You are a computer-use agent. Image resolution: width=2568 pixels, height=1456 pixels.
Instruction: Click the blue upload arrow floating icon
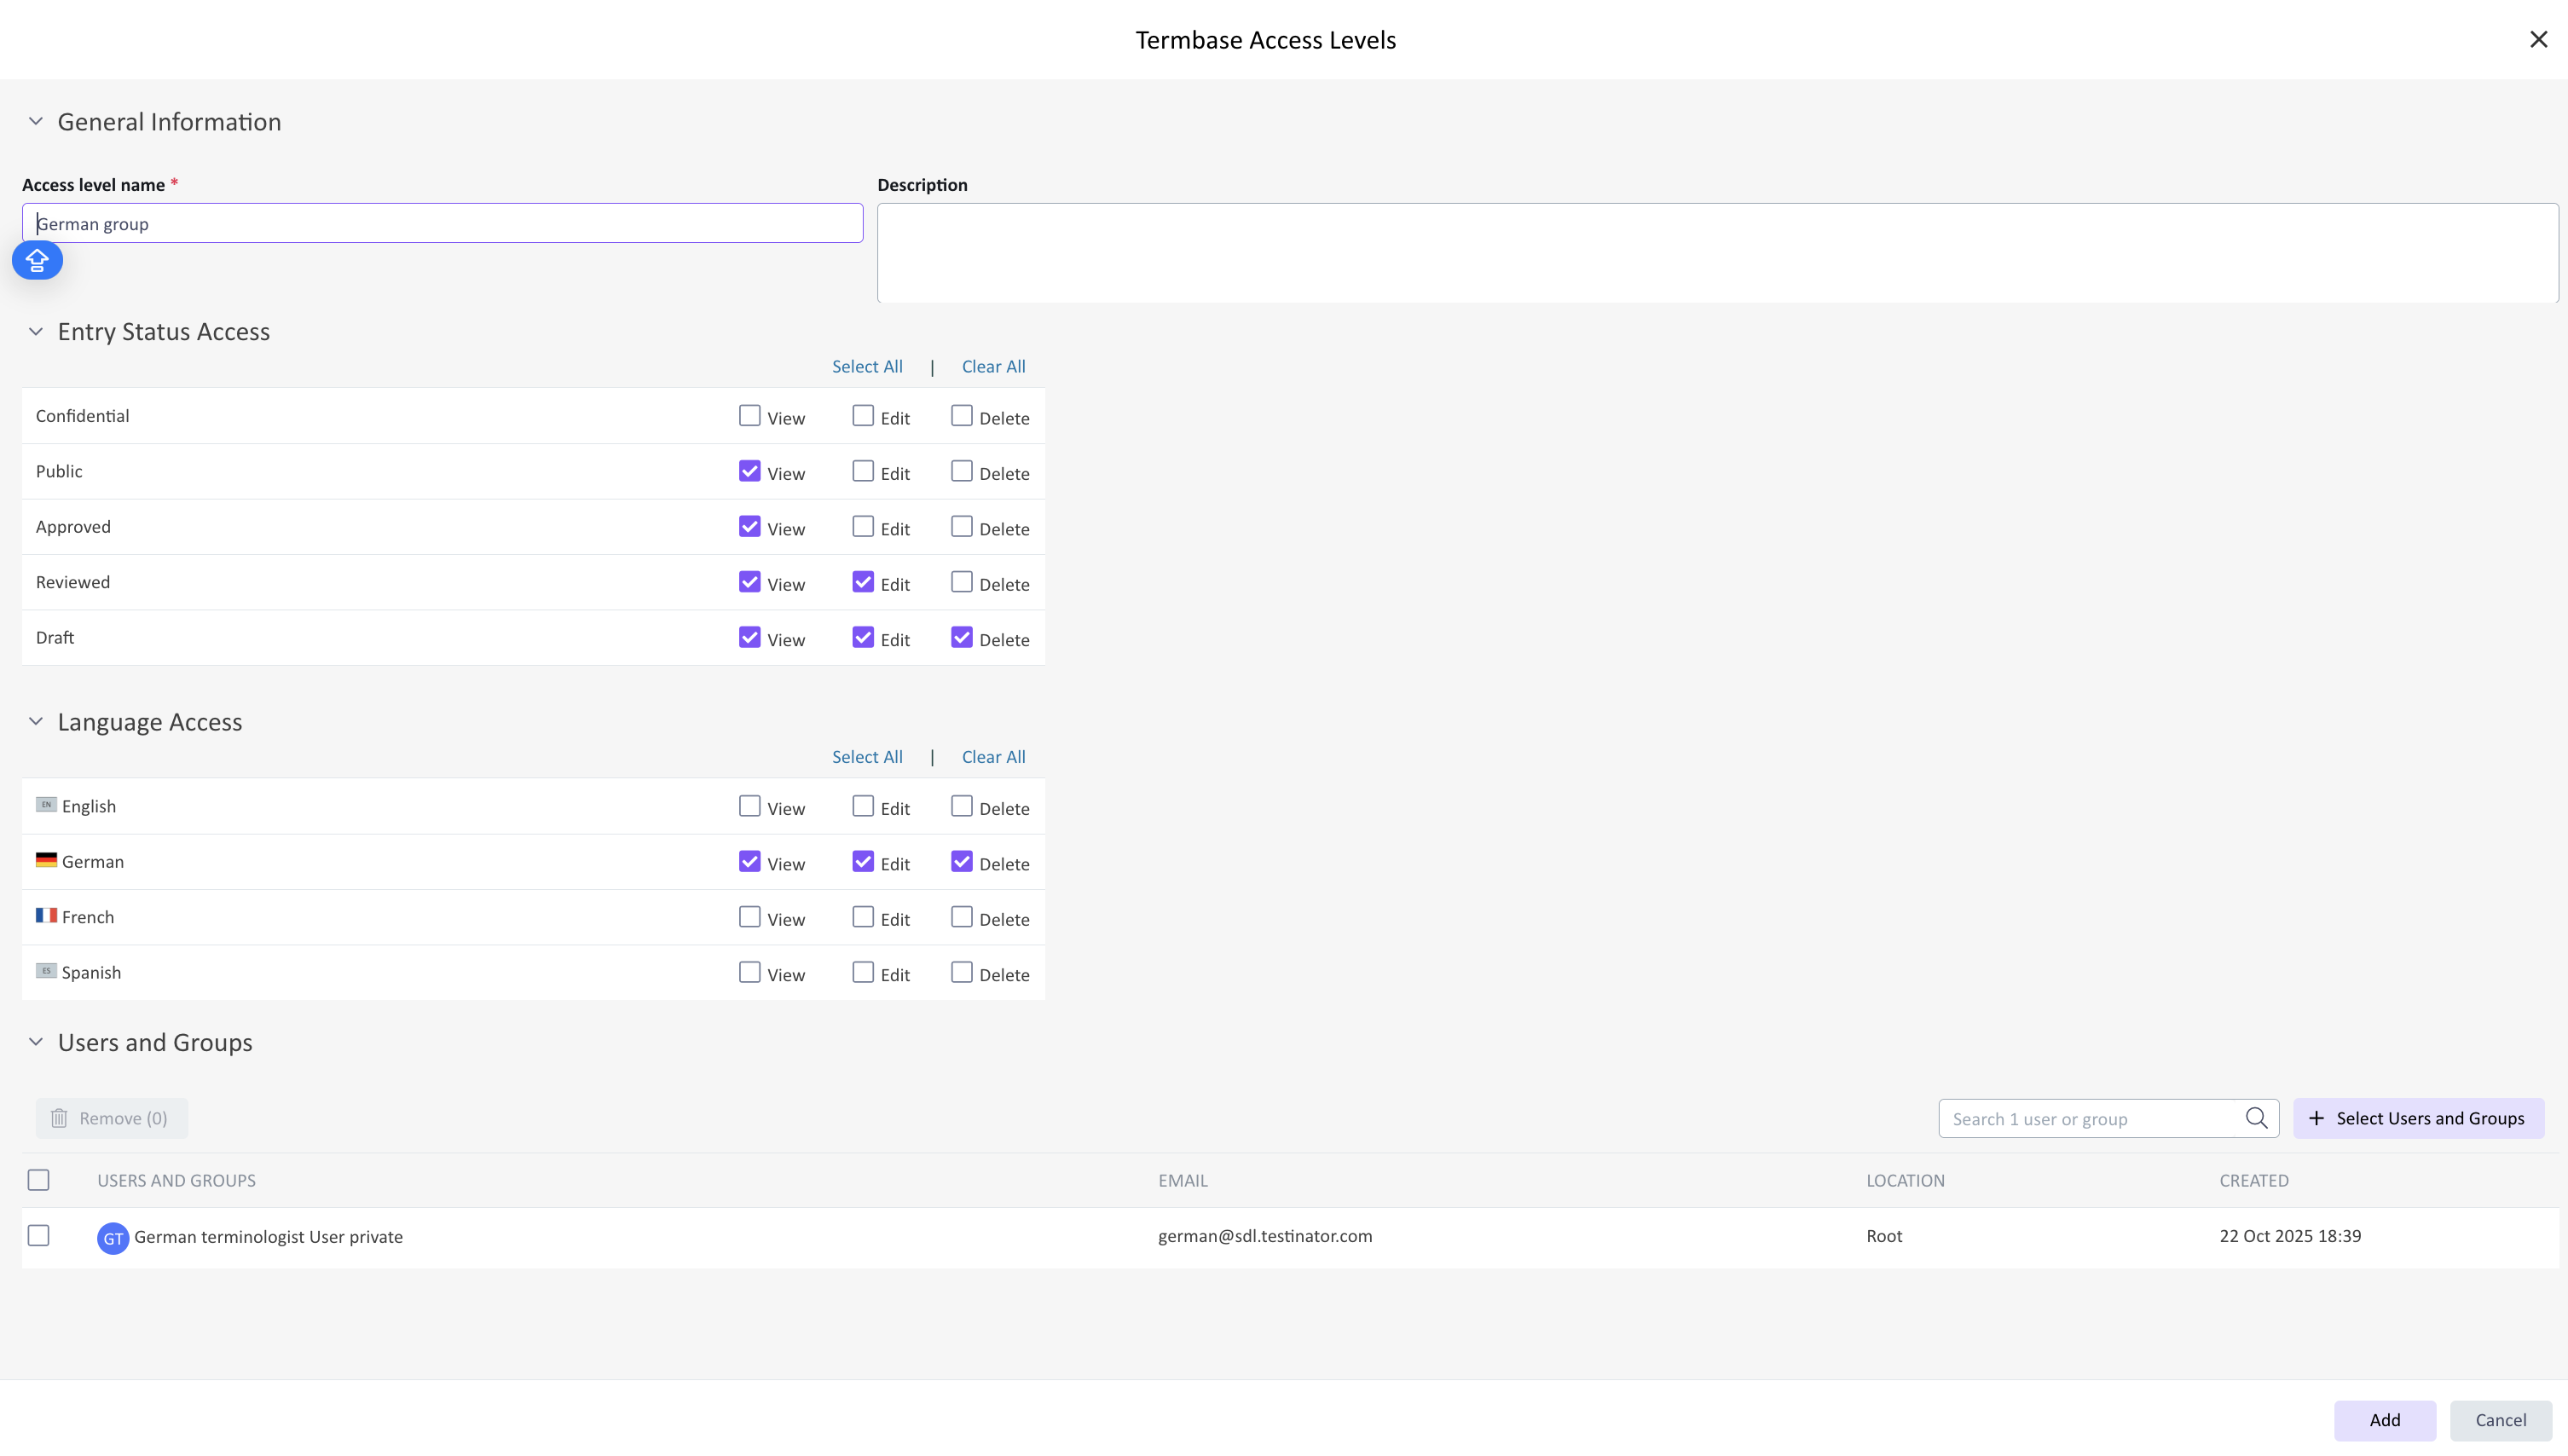[37, 260]
